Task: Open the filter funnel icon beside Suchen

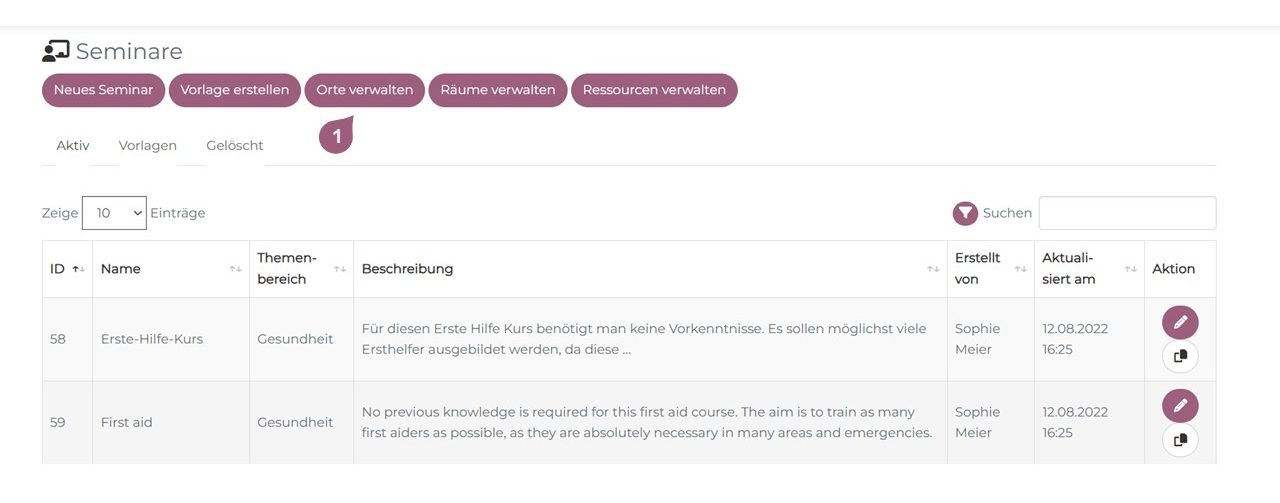Action: click(965, 213)
